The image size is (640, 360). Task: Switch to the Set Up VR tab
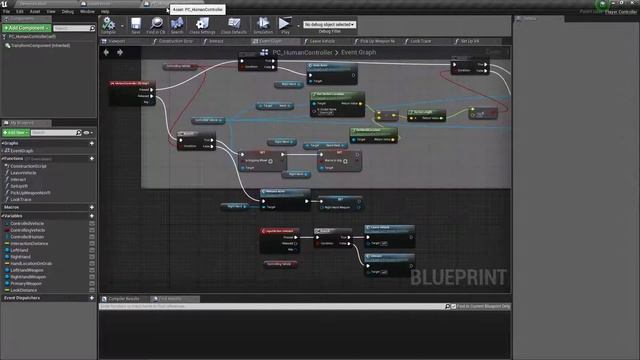click(x=469, y=41)
